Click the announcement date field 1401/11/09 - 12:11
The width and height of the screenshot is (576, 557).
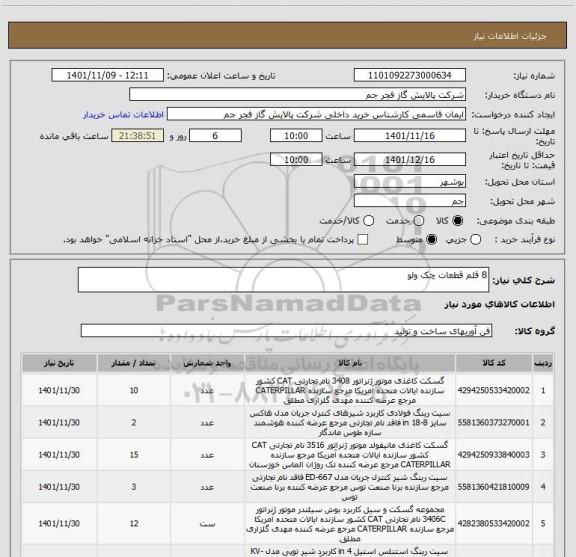107,75
